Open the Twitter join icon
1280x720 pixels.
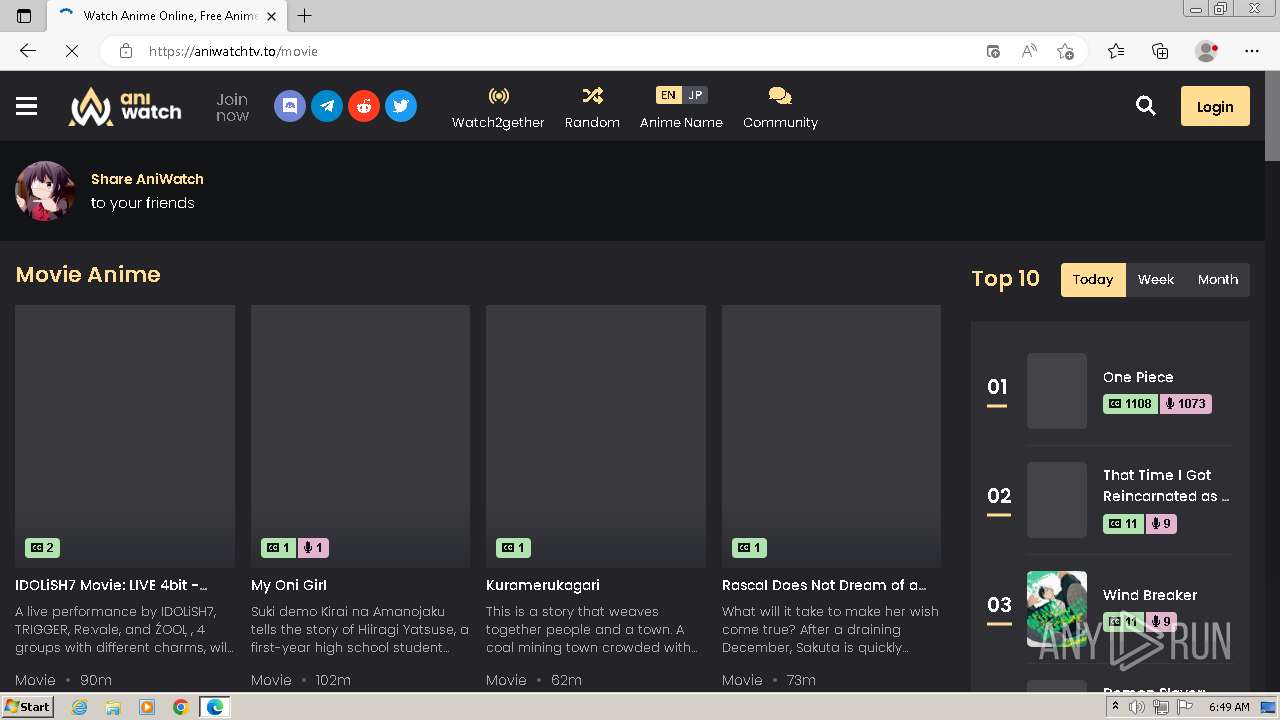[x=401, y=106]
